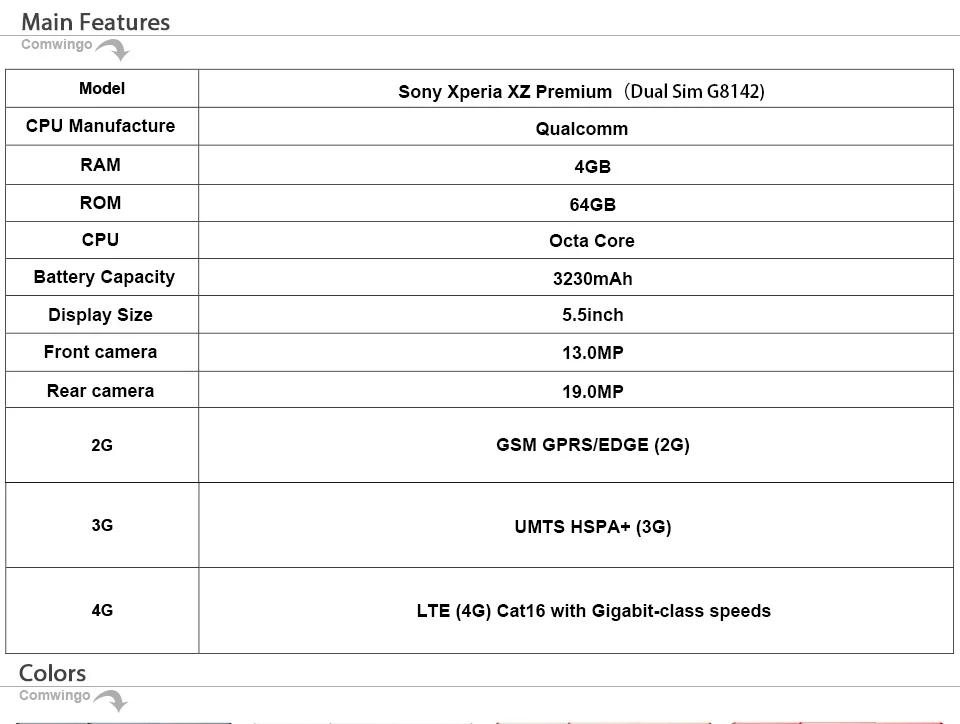Select the 64GB ROM value

(x=592, y=204)
